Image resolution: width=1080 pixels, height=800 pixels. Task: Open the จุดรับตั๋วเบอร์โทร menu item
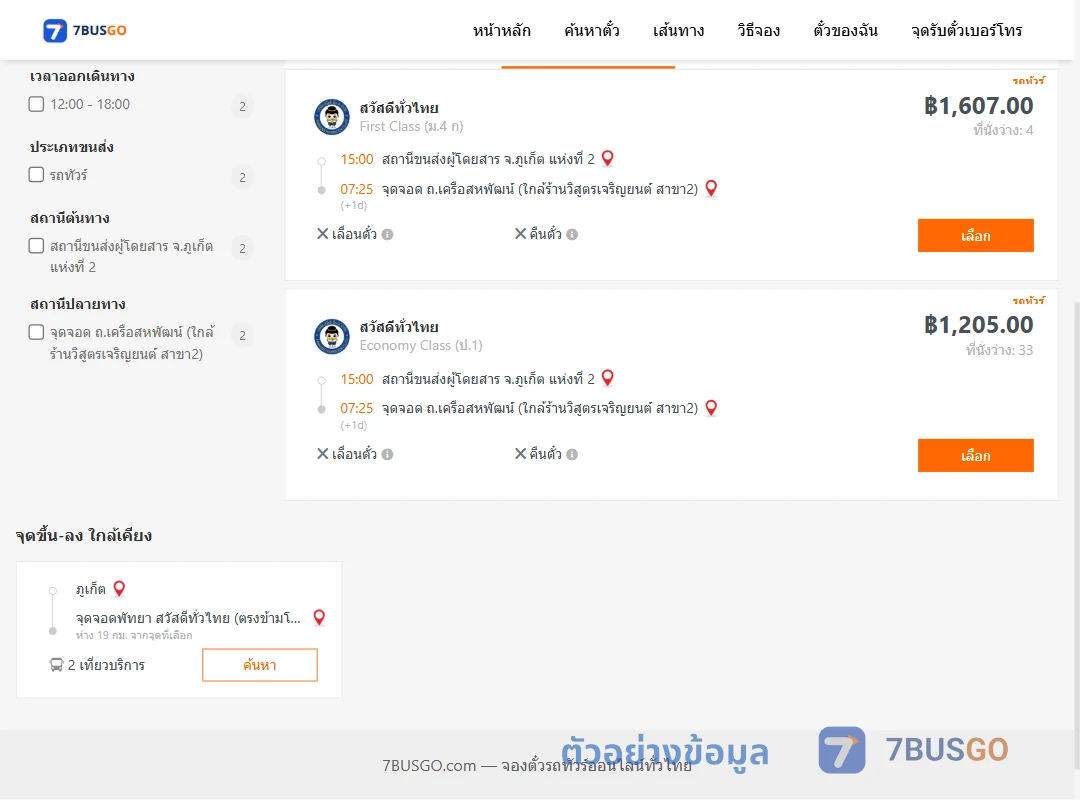pyautogui.click(x=966, y=30)
